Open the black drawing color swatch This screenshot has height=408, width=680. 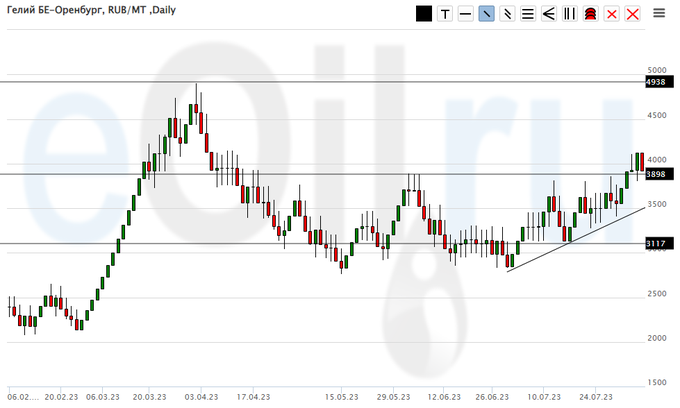424,14
